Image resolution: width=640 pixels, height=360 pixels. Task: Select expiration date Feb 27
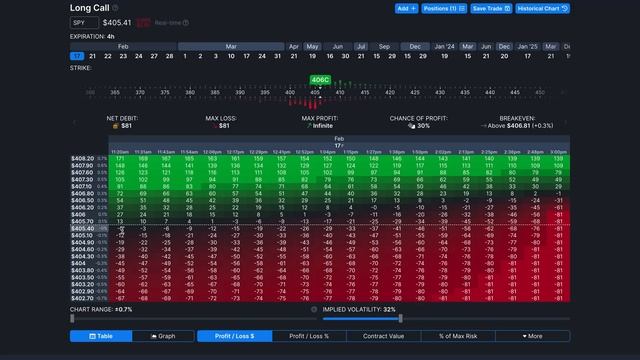pos(154,56)
